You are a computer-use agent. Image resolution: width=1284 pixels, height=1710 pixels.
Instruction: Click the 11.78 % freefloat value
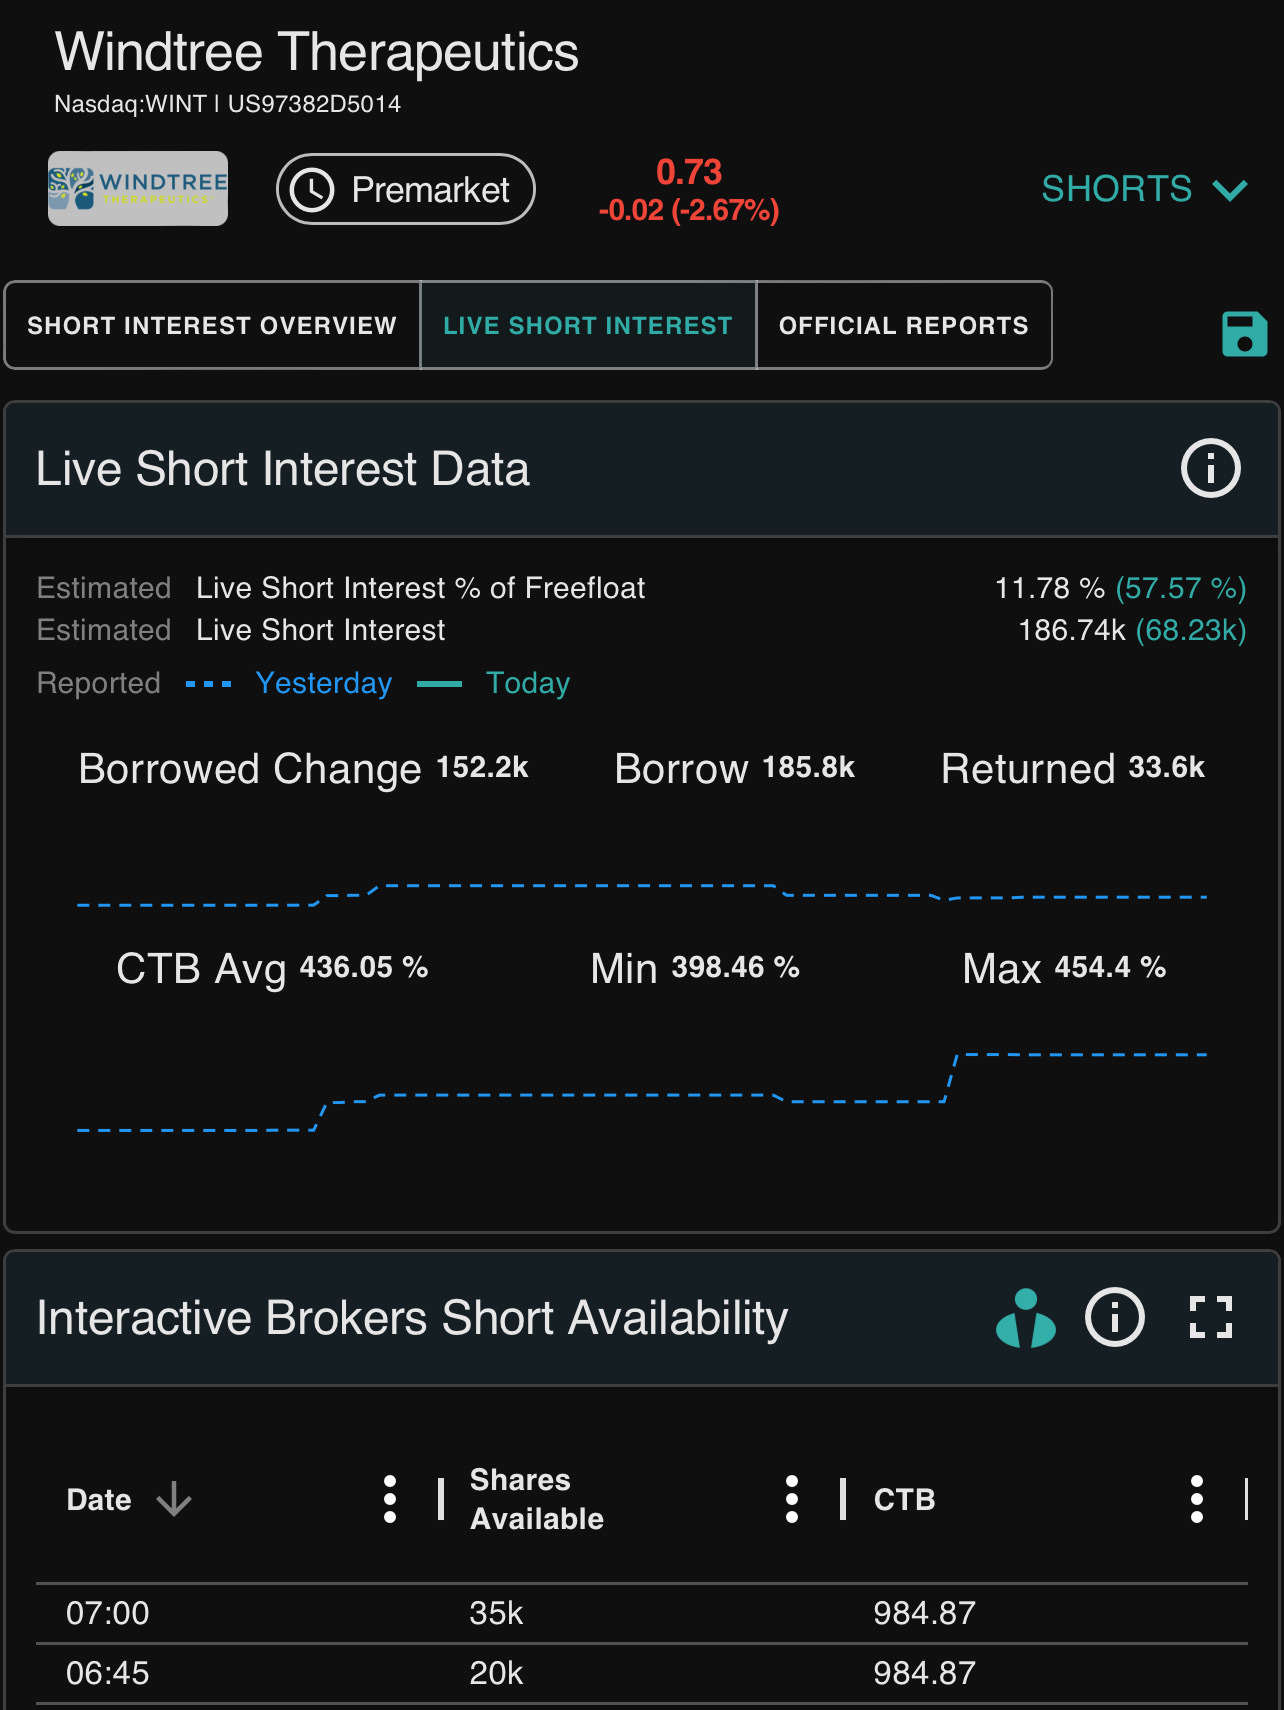click(1049, 588)
